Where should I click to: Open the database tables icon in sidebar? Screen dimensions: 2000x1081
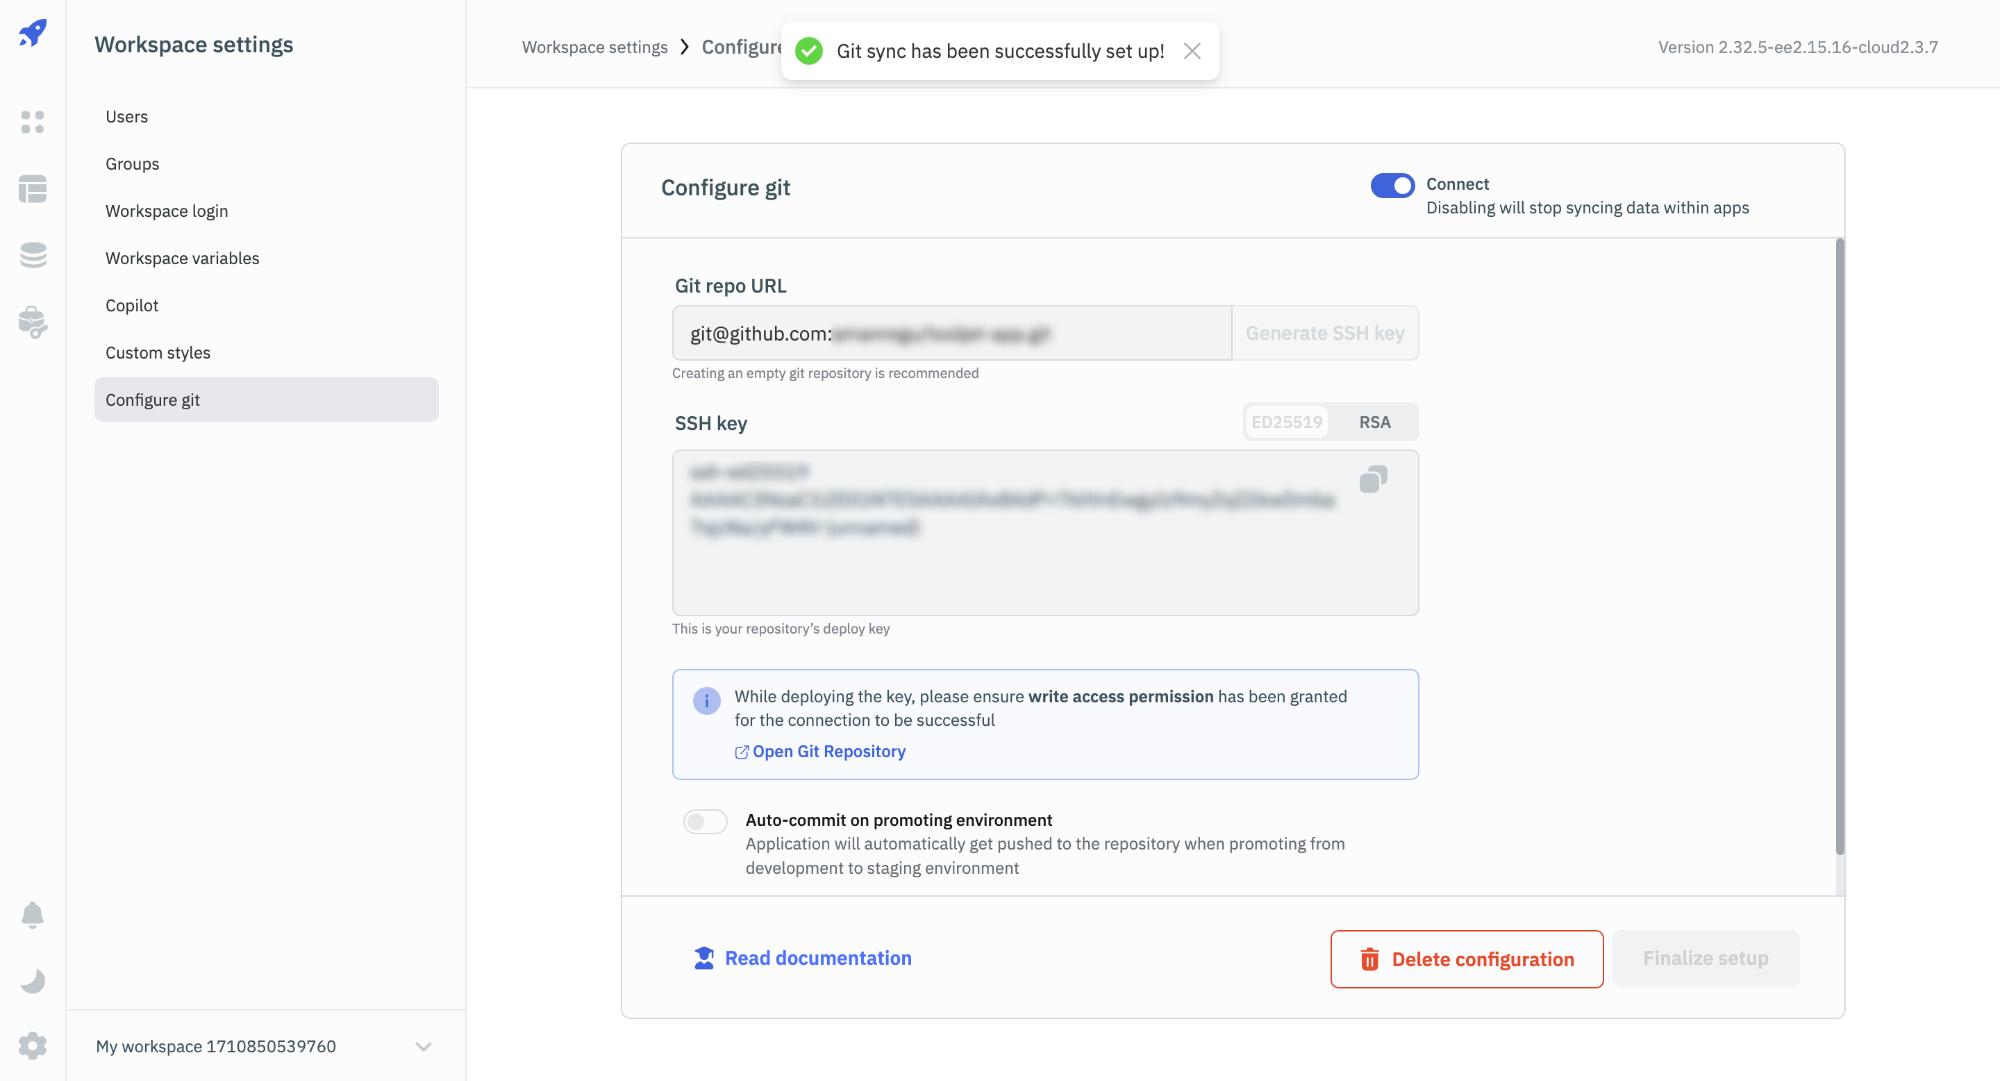coord(33,189)
